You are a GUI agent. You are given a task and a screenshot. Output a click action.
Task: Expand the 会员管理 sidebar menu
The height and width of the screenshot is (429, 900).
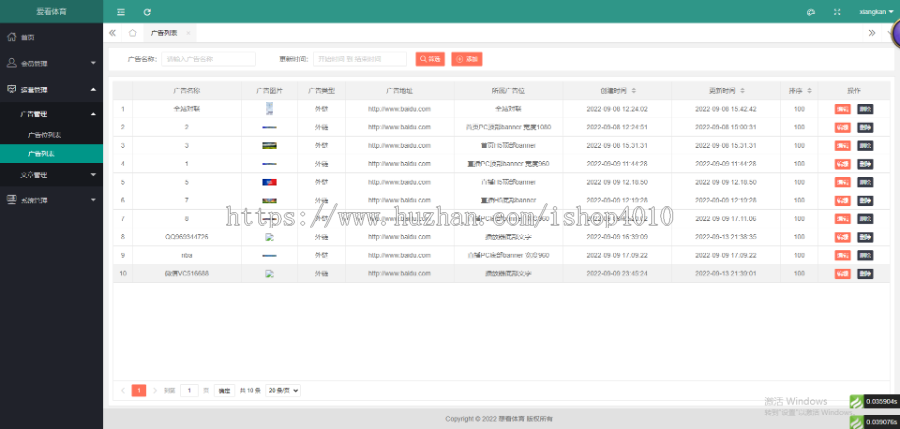pyautogui.click(x=51, y=63)
